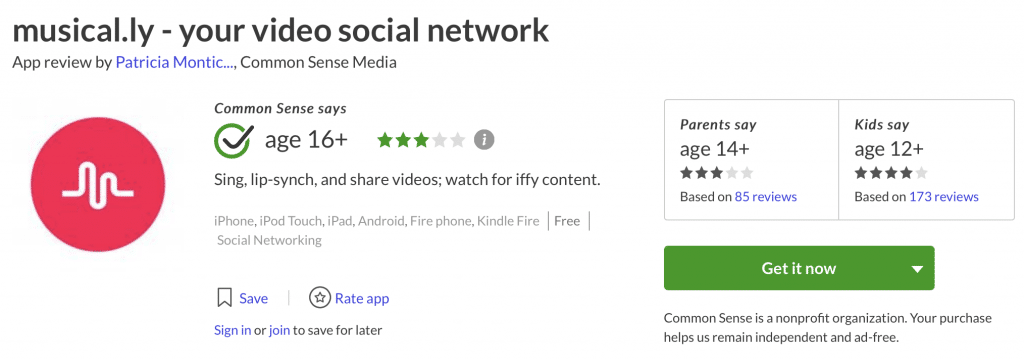Click the star Rate app icon
Image resolution: width=1024 pixels, height=360 pixels.
[319, 298]
